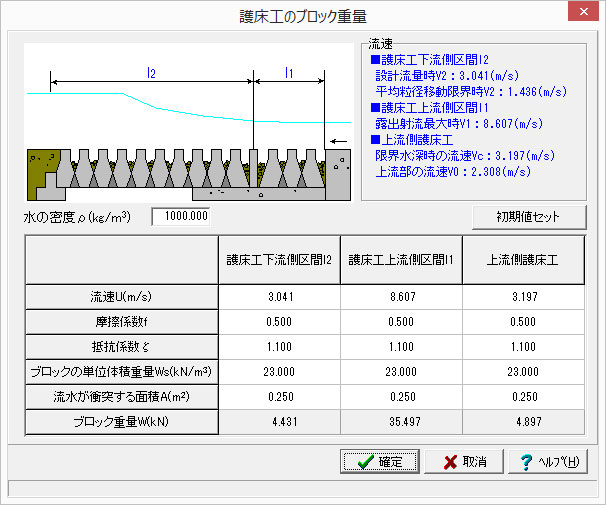This screenshot has height=505, width=606.
Task: Click the 設計流量時V2 : 3.041 line
Action: [447, 76]
